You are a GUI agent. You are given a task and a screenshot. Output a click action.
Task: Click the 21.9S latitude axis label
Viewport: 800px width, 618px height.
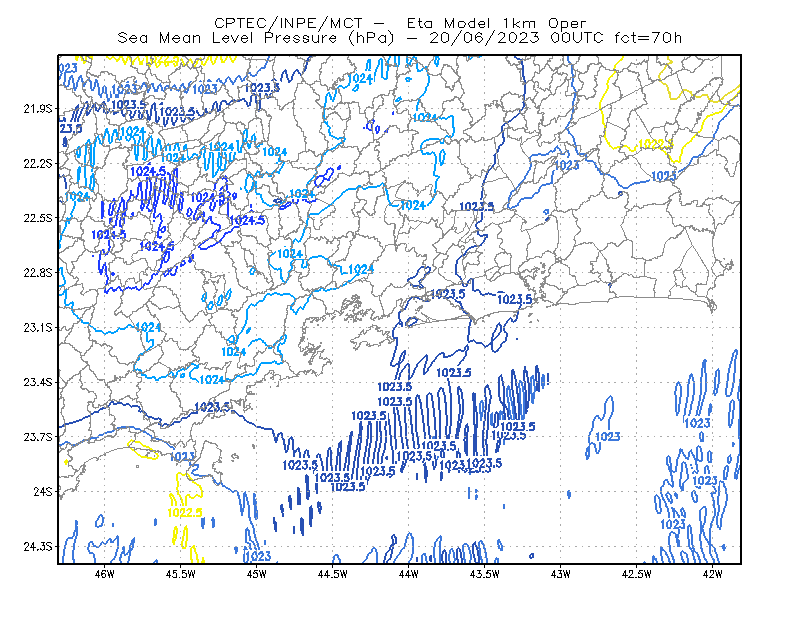click(x=38, y=108)
